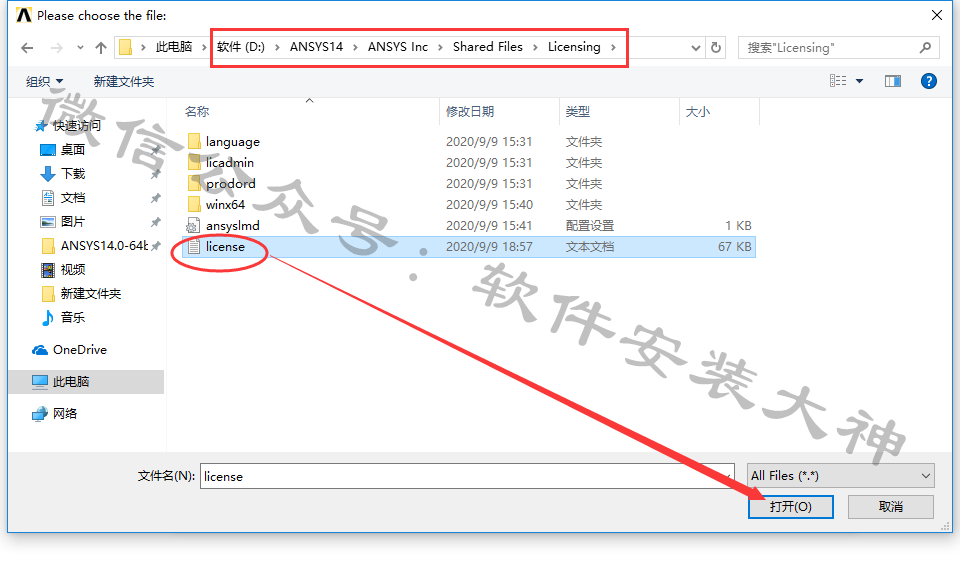This screenshot has width=960, height=571.
Task: Toggle the preview pane icon
Action: [893, 81]
